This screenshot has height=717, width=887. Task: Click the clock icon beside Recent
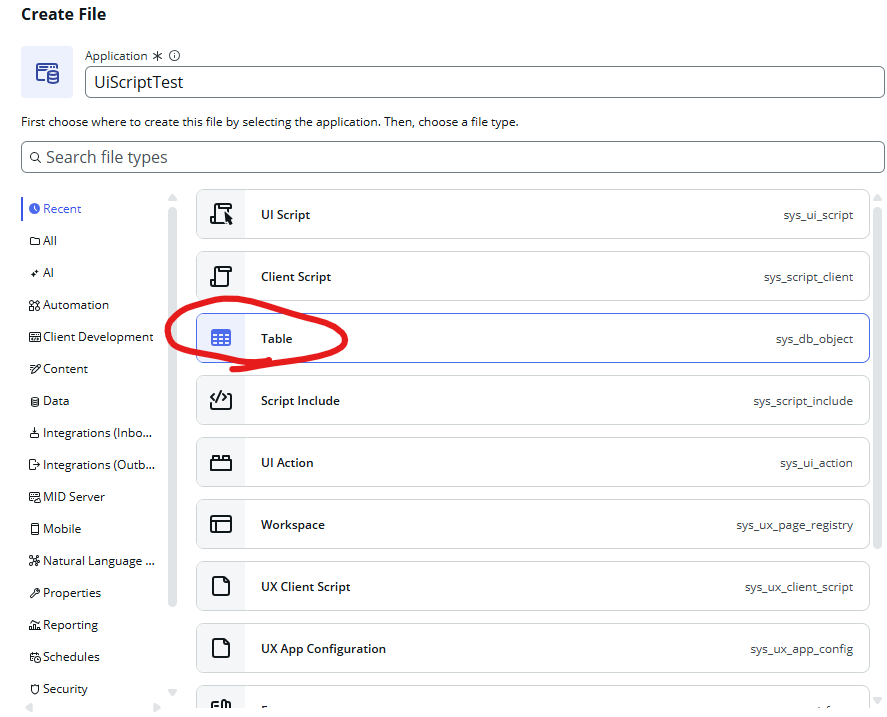coord(35,209)
